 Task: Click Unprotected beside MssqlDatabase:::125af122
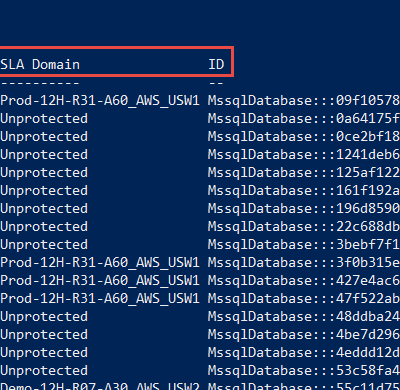[x=44, y=172]
